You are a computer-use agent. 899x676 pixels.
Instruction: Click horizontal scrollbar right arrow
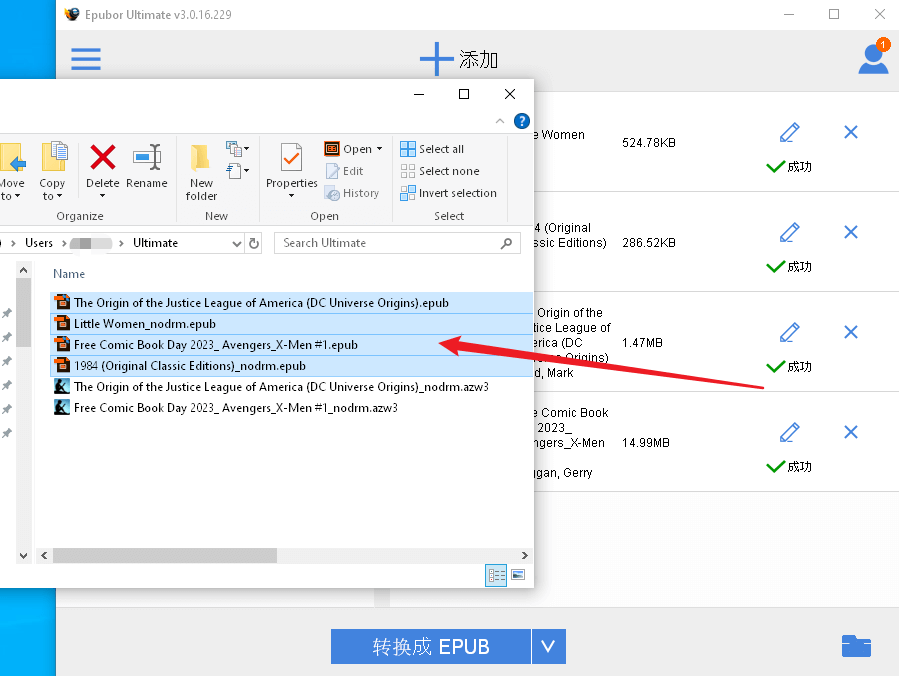[524, 555]
